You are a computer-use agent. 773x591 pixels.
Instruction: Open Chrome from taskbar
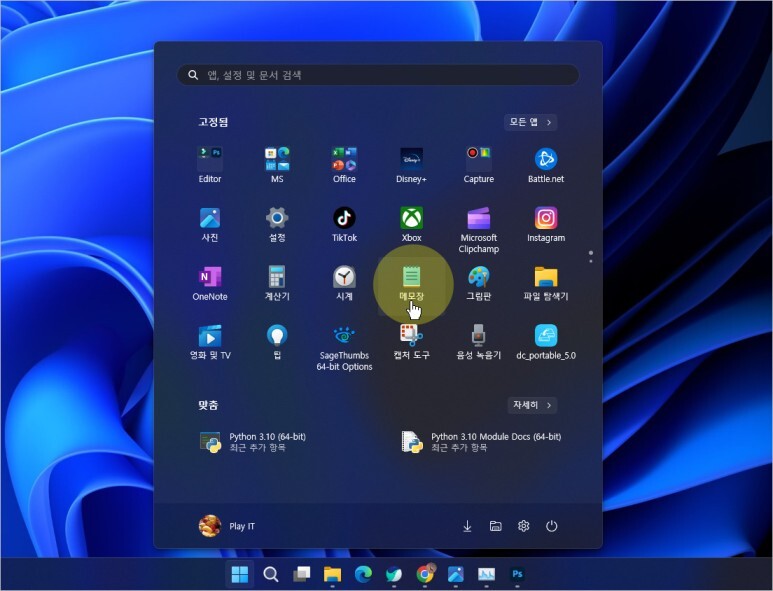(425, 574)
